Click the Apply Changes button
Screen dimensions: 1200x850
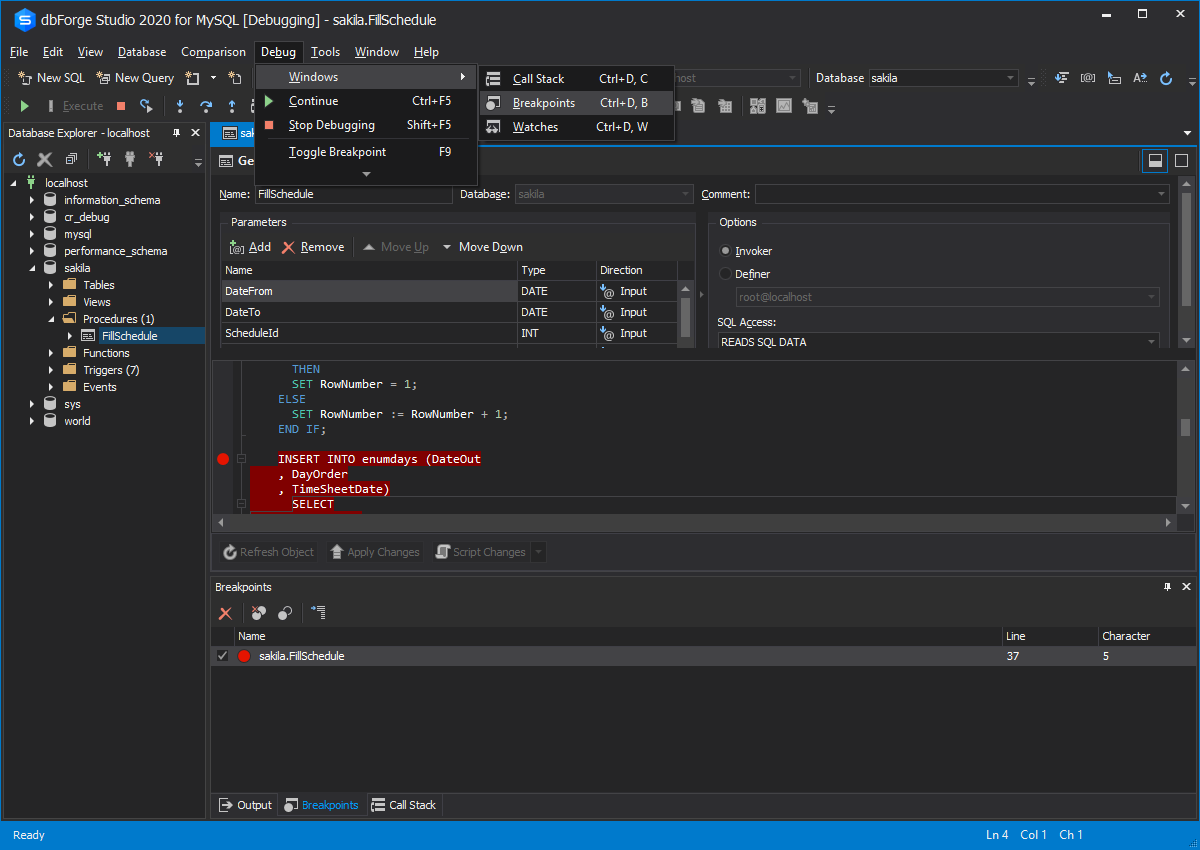pyautogui.click(x=376, y=552)
